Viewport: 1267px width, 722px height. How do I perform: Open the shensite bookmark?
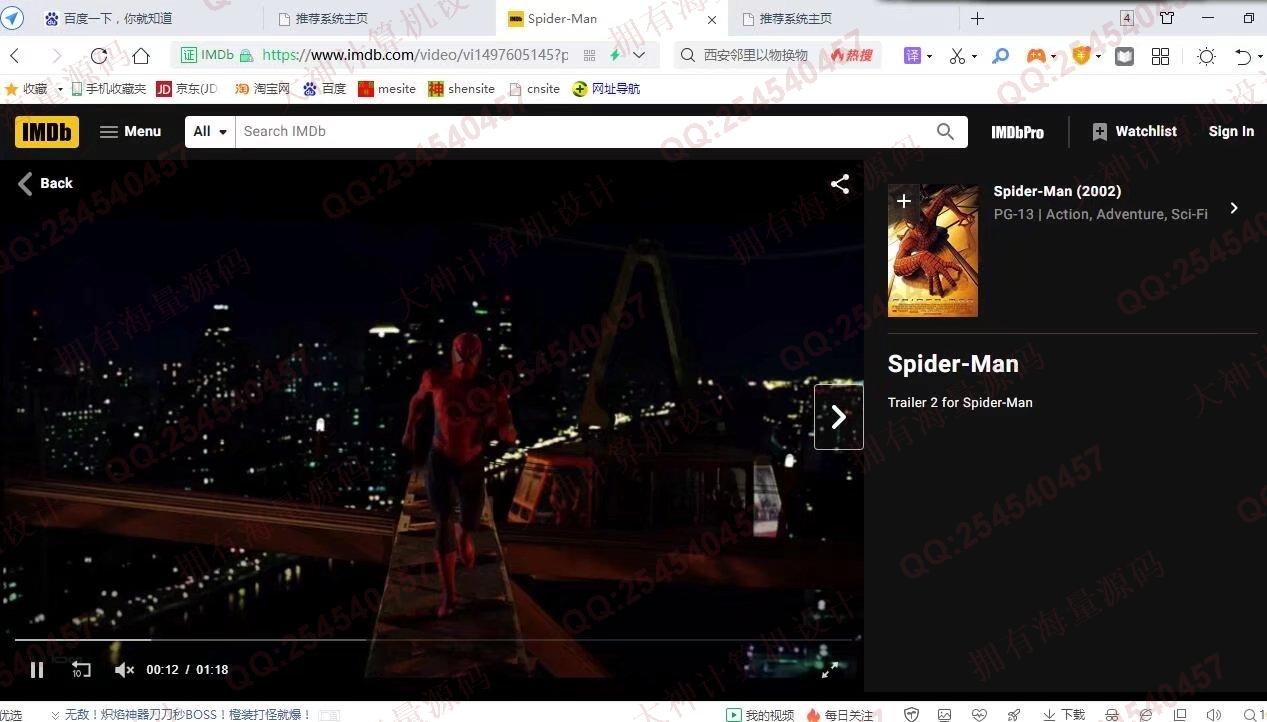461,89
